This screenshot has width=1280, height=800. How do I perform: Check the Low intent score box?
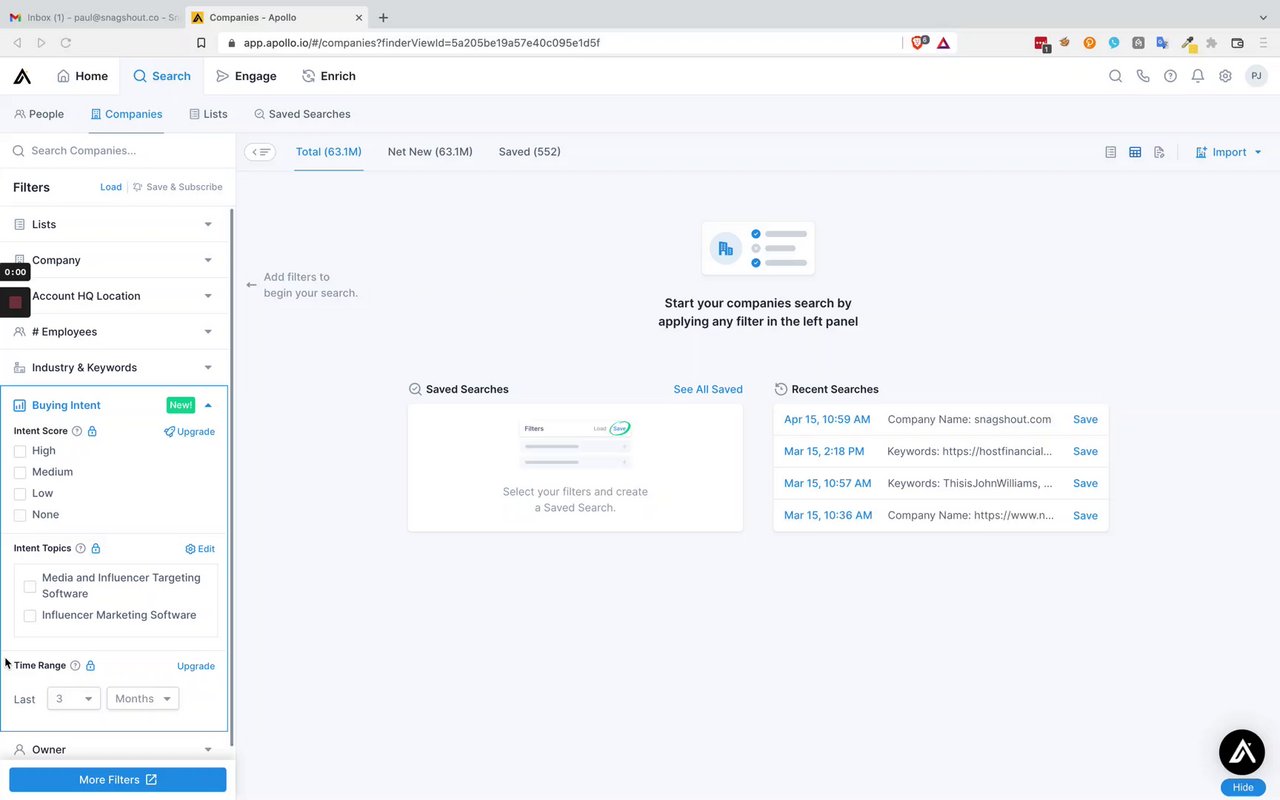[20, 494]
